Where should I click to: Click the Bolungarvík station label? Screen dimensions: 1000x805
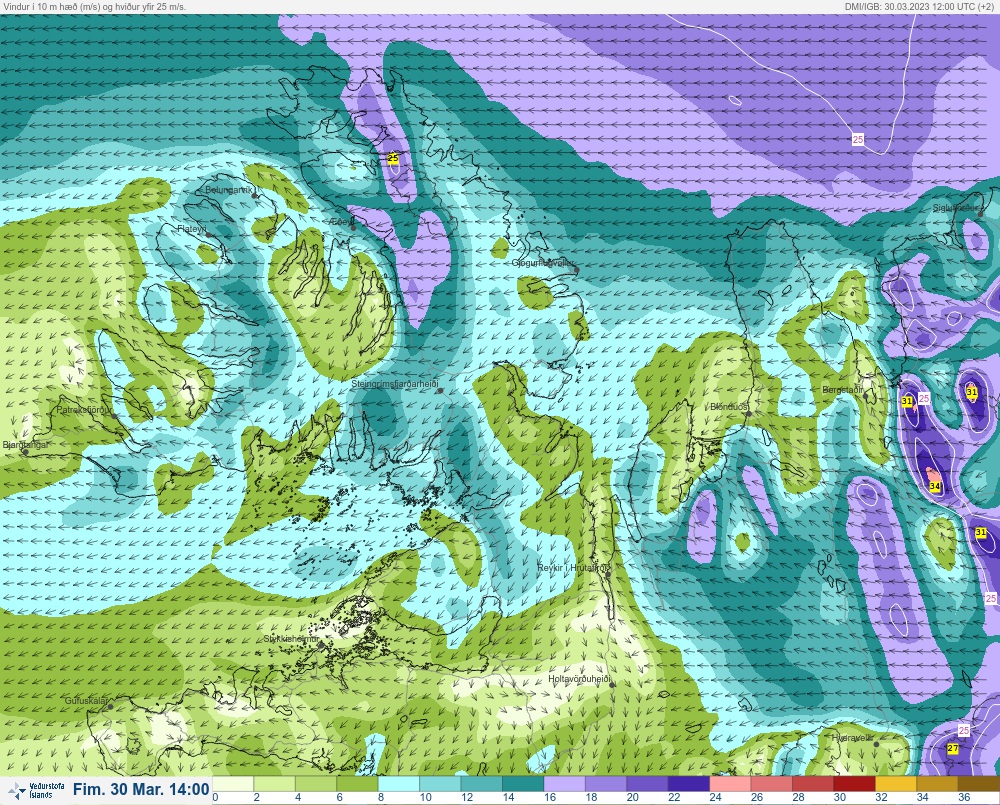tap(229, 190)
